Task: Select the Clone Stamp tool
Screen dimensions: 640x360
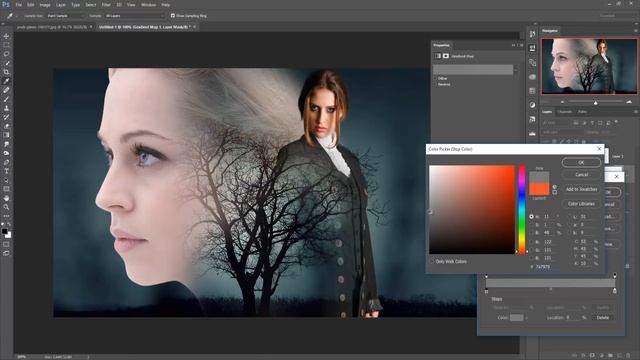Action: (x=6, y=108)
